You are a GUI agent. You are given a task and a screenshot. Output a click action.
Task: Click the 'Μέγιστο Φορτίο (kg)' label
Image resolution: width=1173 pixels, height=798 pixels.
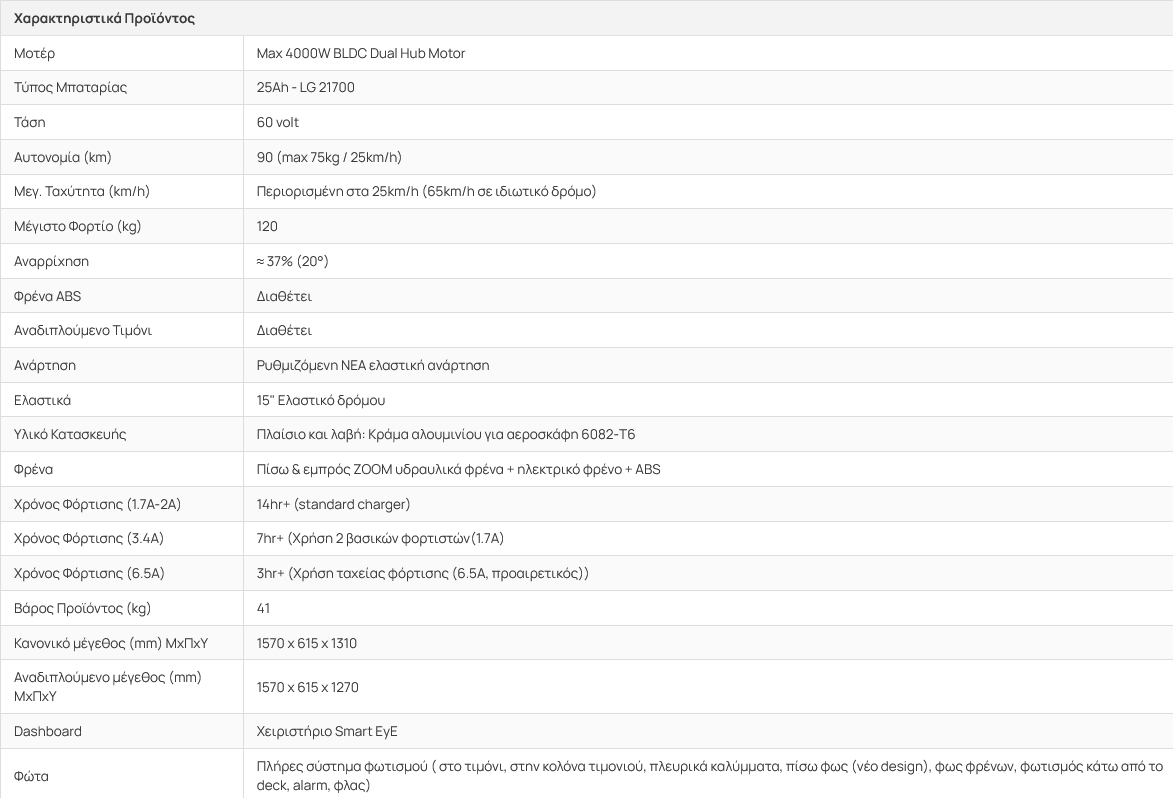78,226
